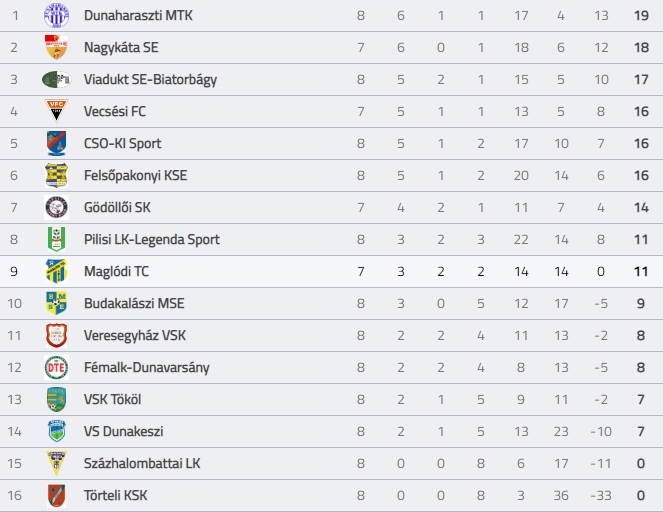Open the Viadukt SE-Biatorbágy team link
663x512 pixels.
tap(150, 79)
